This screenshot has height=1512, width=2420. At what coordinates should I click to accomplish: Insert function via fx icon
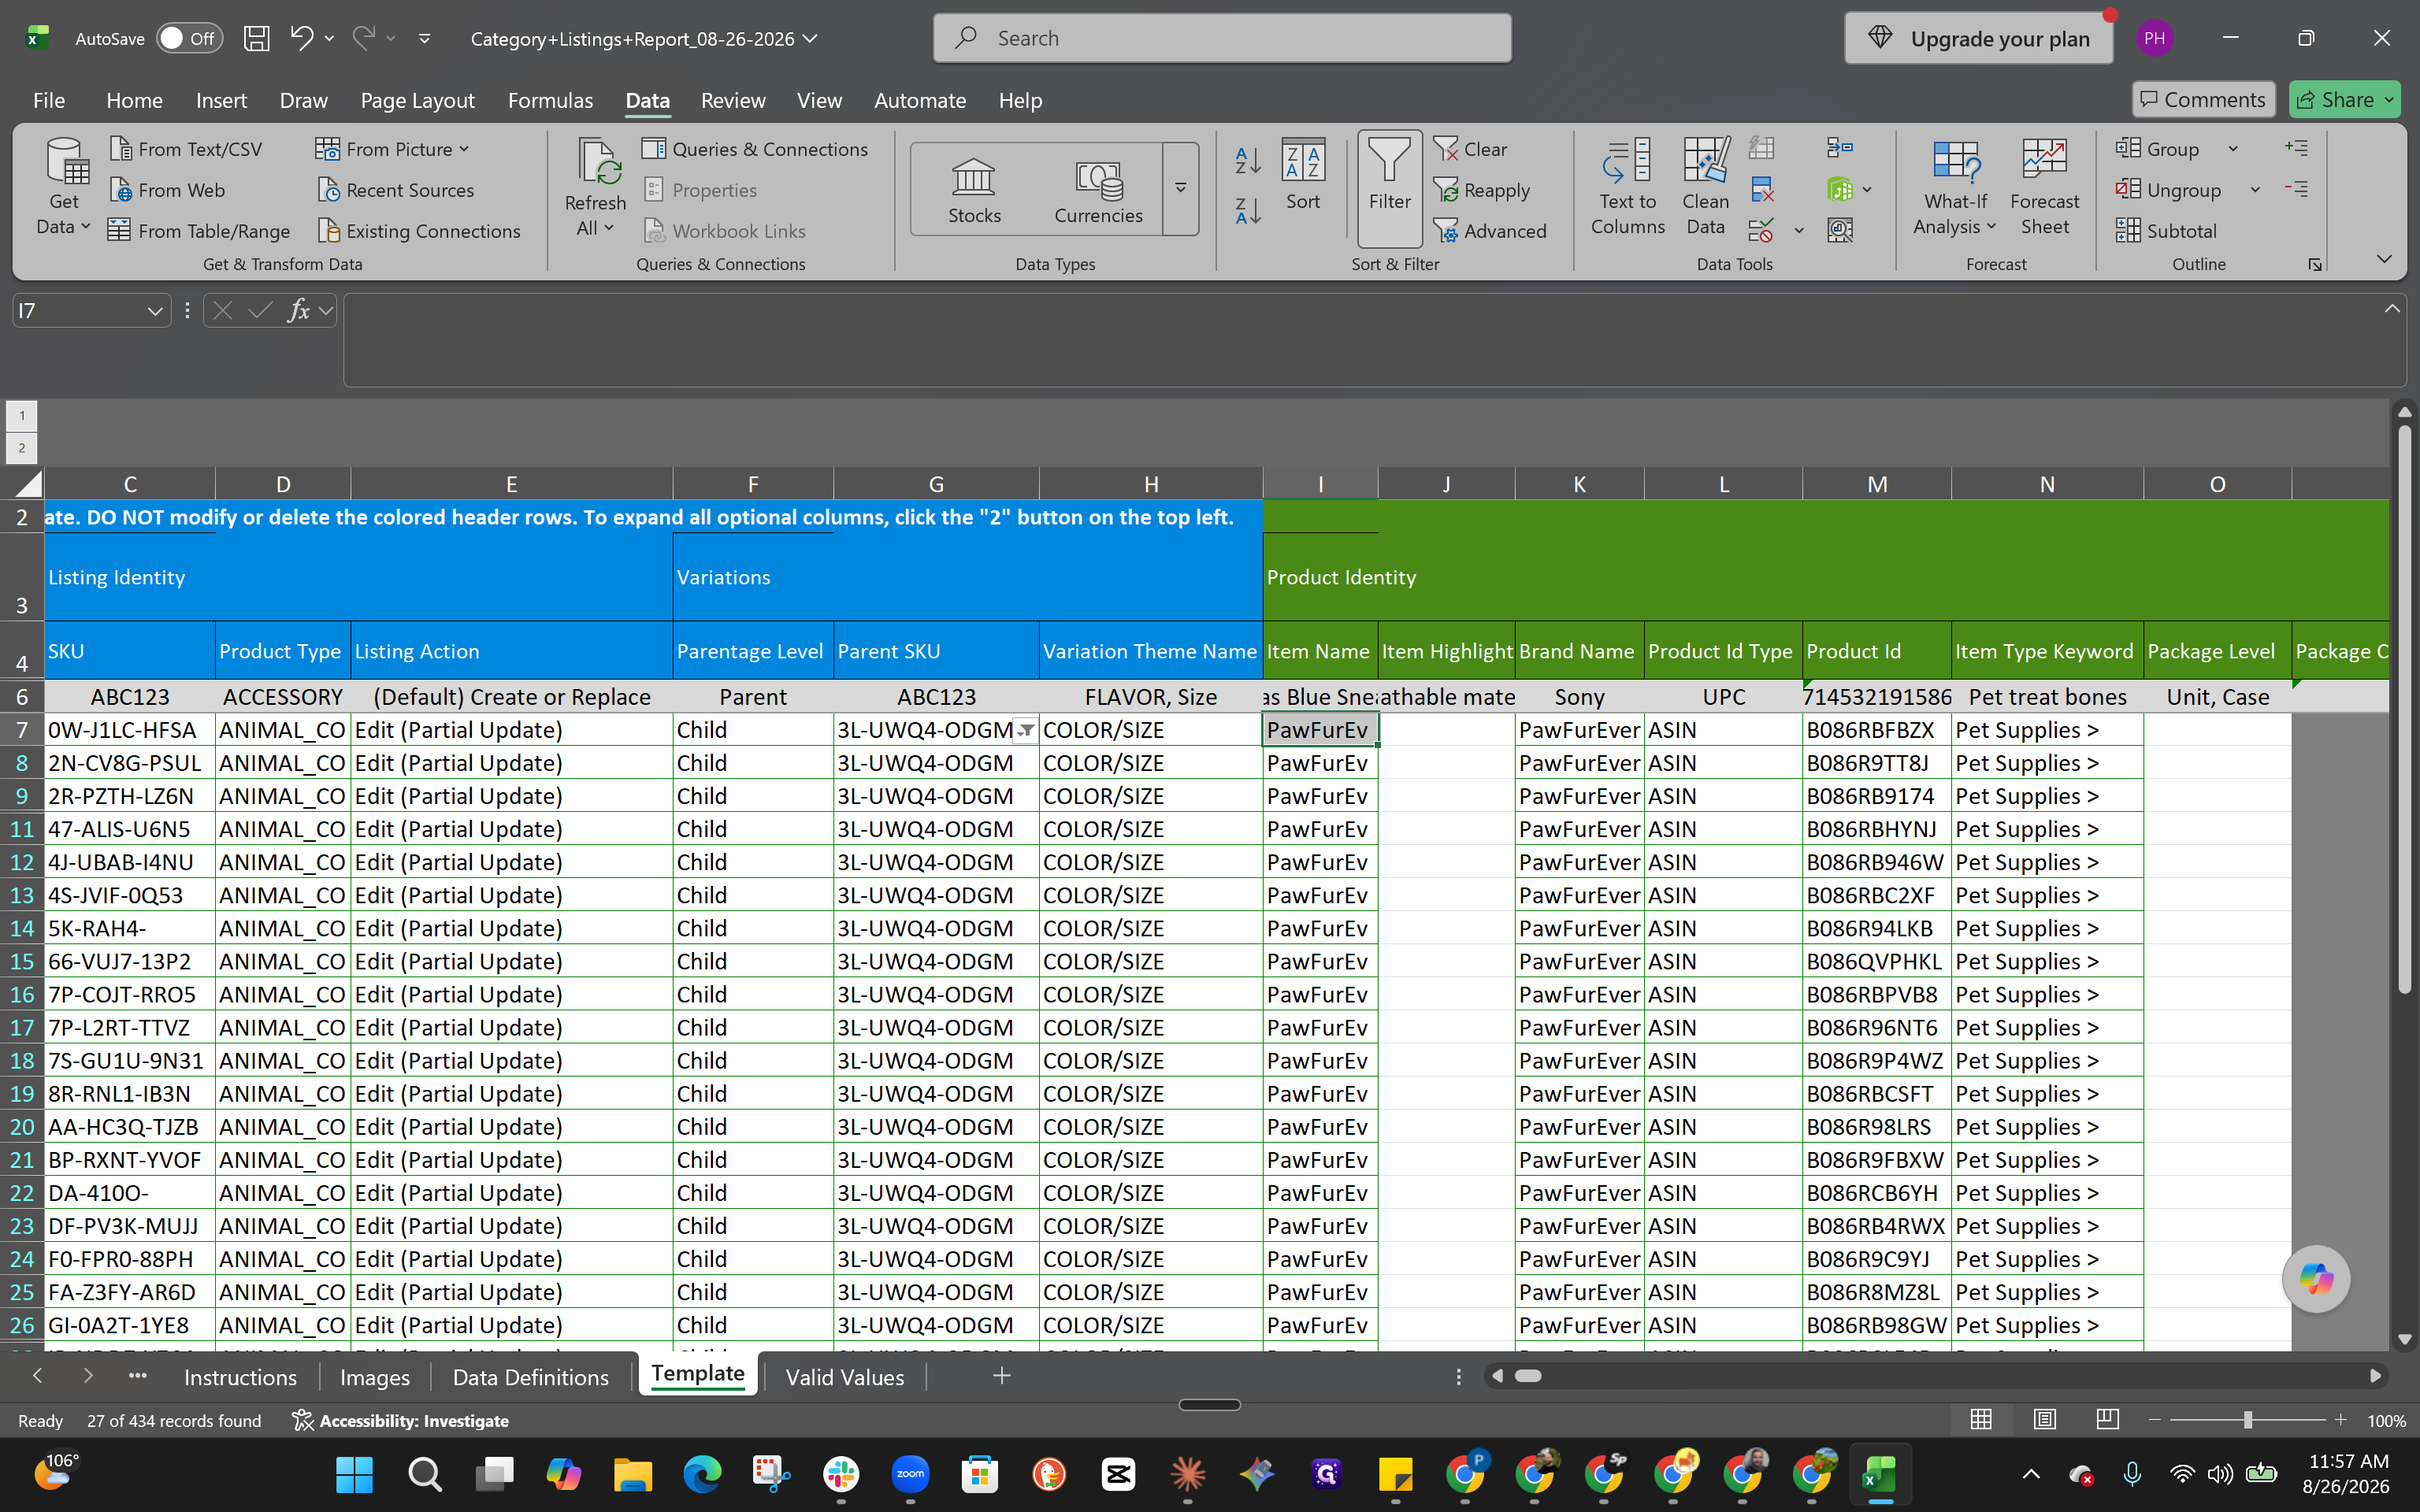point(298,311)
